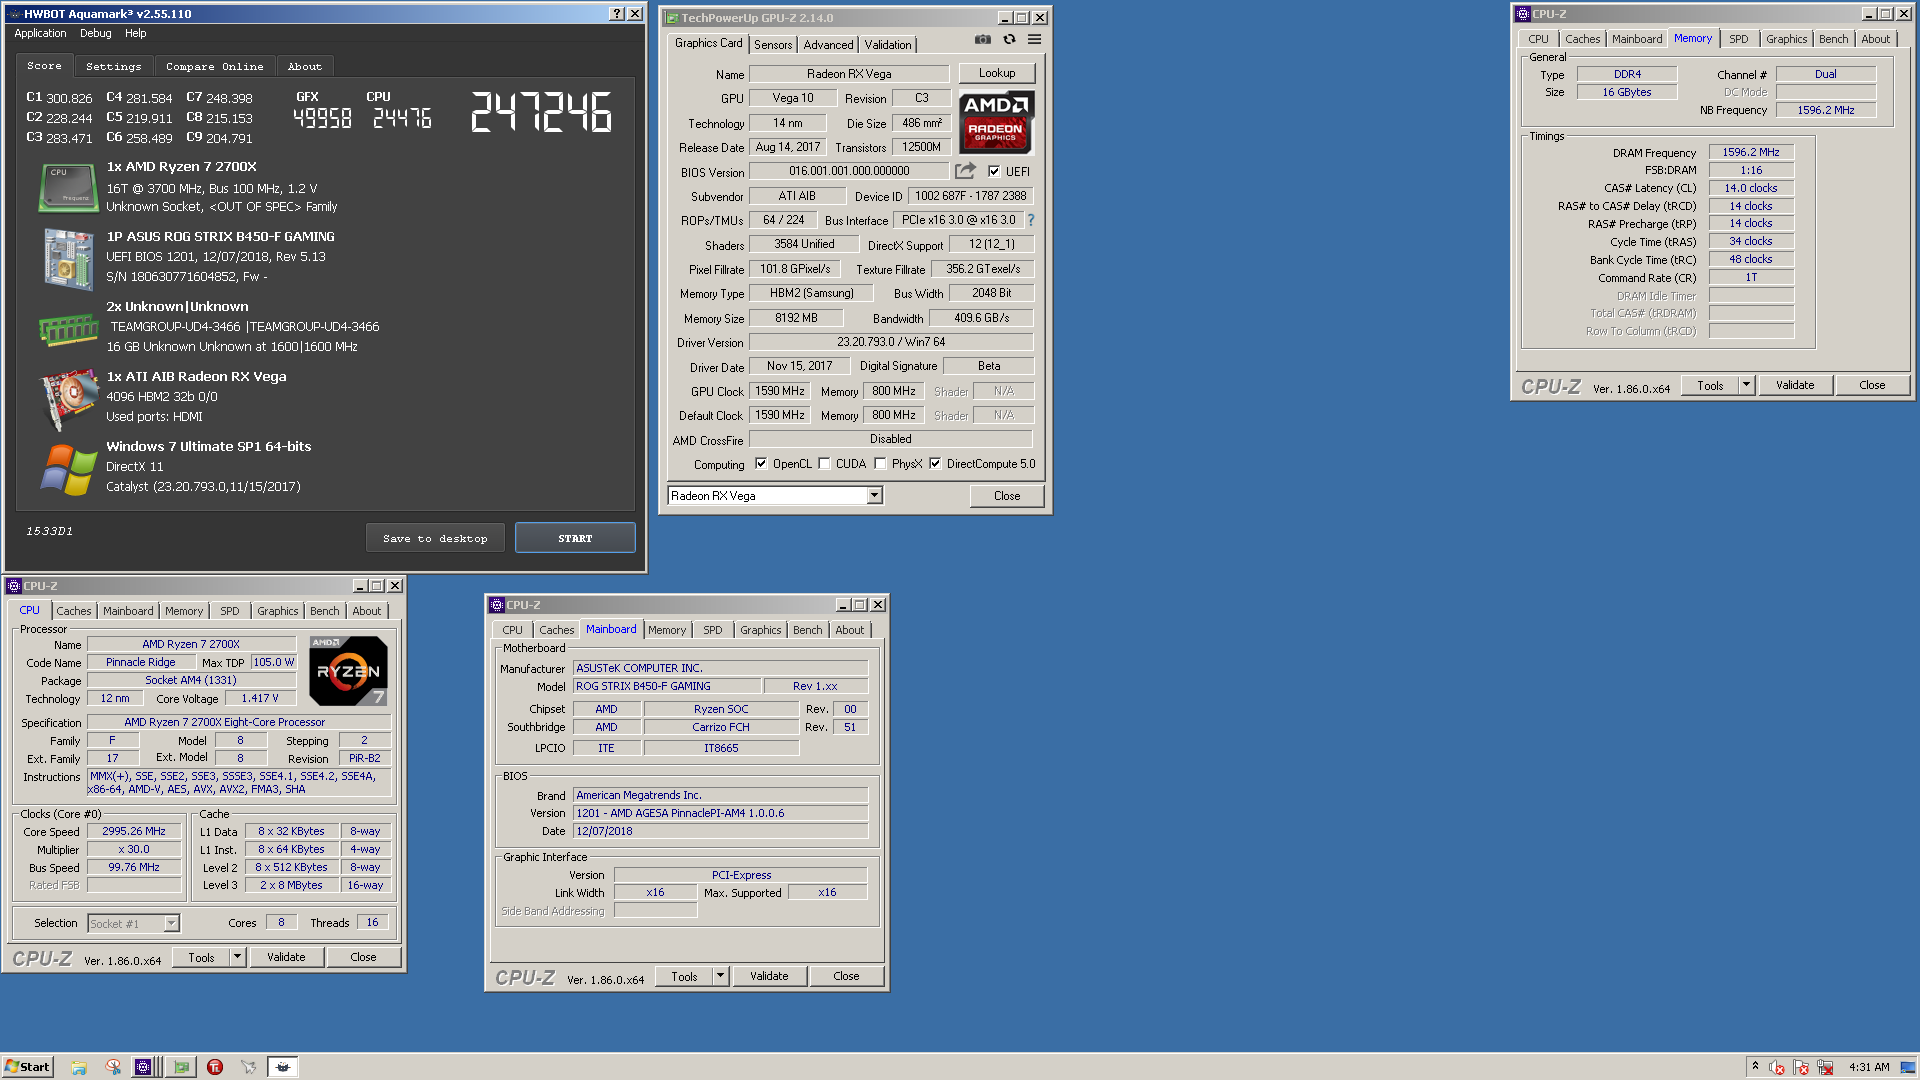Click the Aquamark total score 247246

pyautogui.click(x=541, y=112)
